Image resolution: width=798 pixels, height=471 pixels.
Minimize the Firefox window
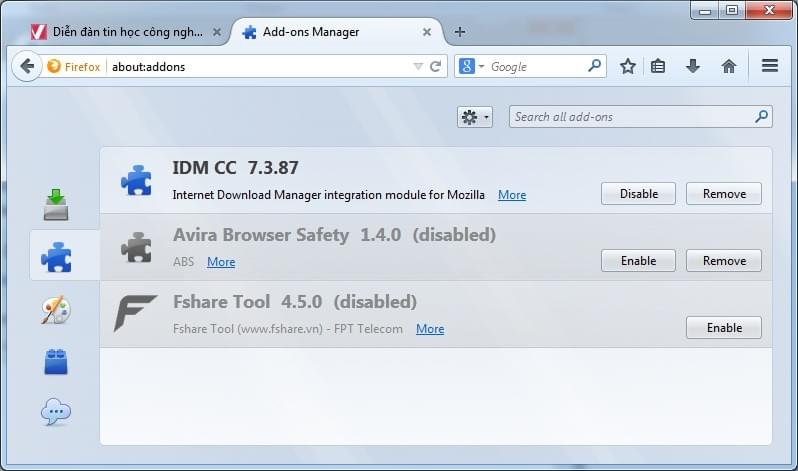705,10
